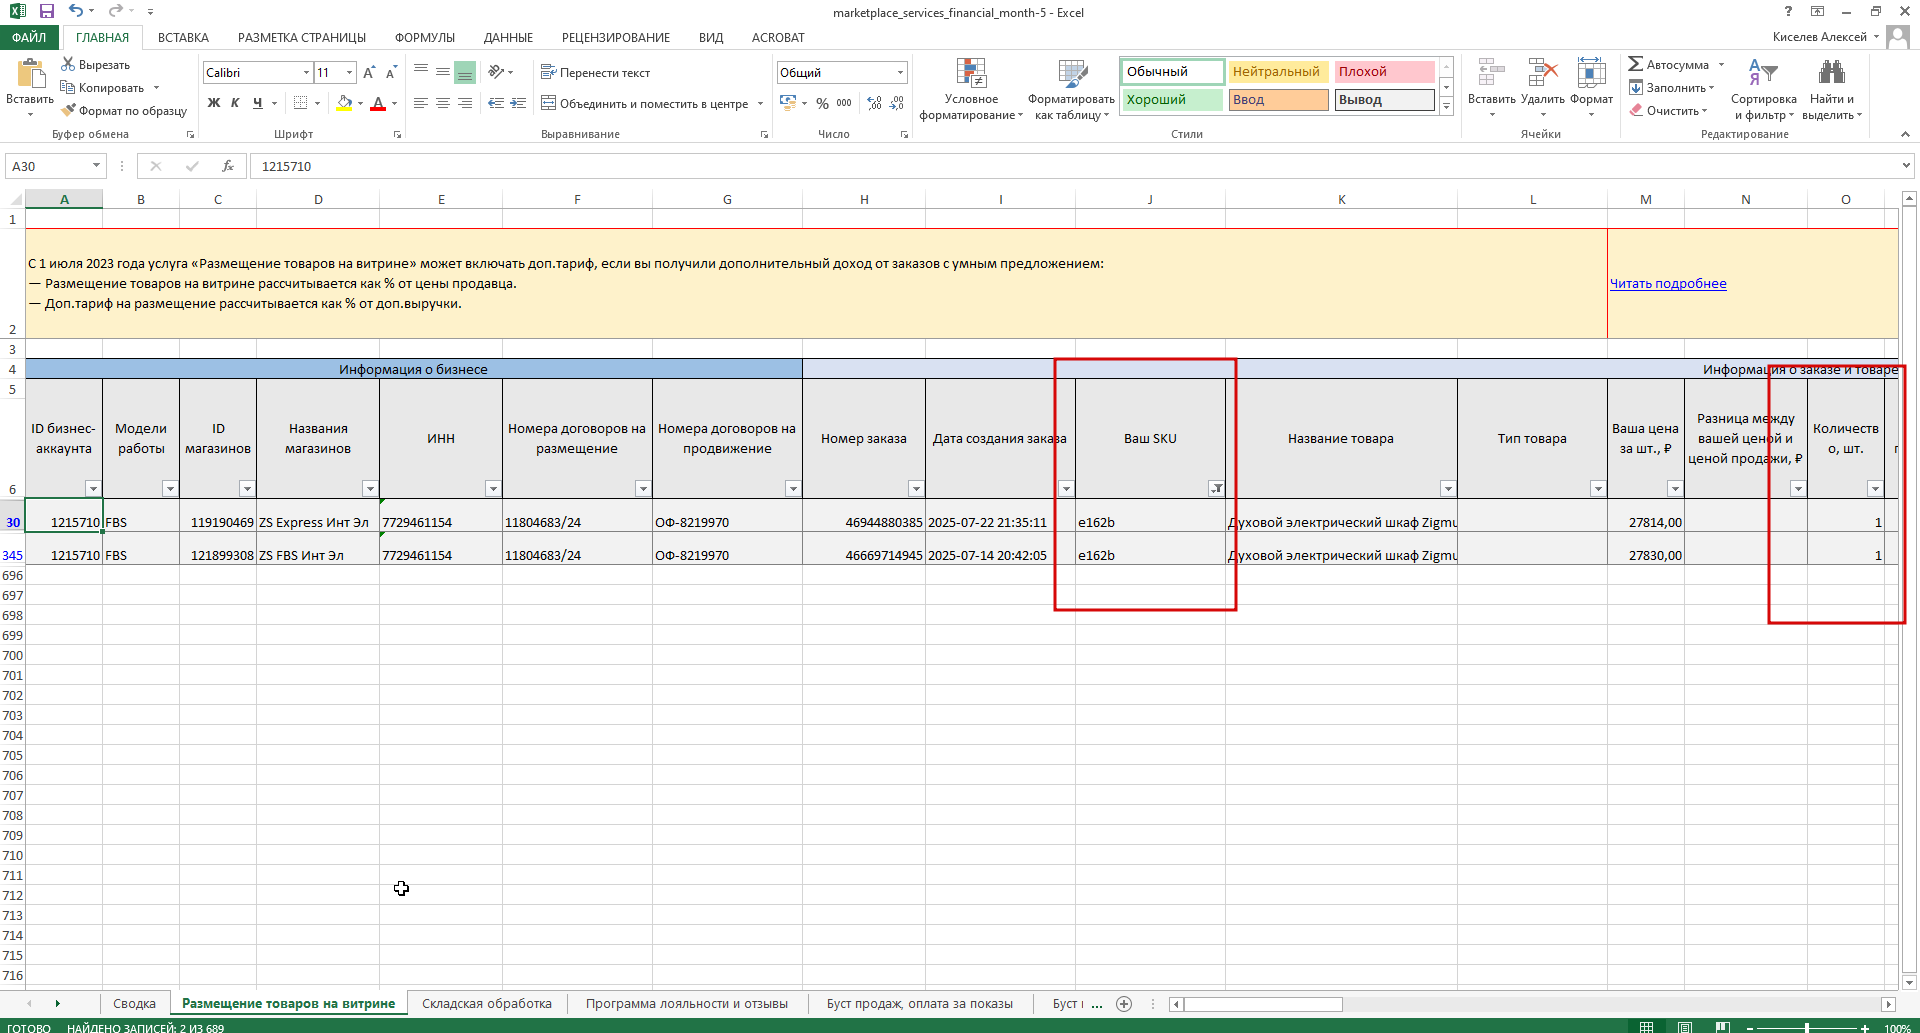
Task: Open the ФОРМУЛЫ ribbon tab
Action: point(425,37)
